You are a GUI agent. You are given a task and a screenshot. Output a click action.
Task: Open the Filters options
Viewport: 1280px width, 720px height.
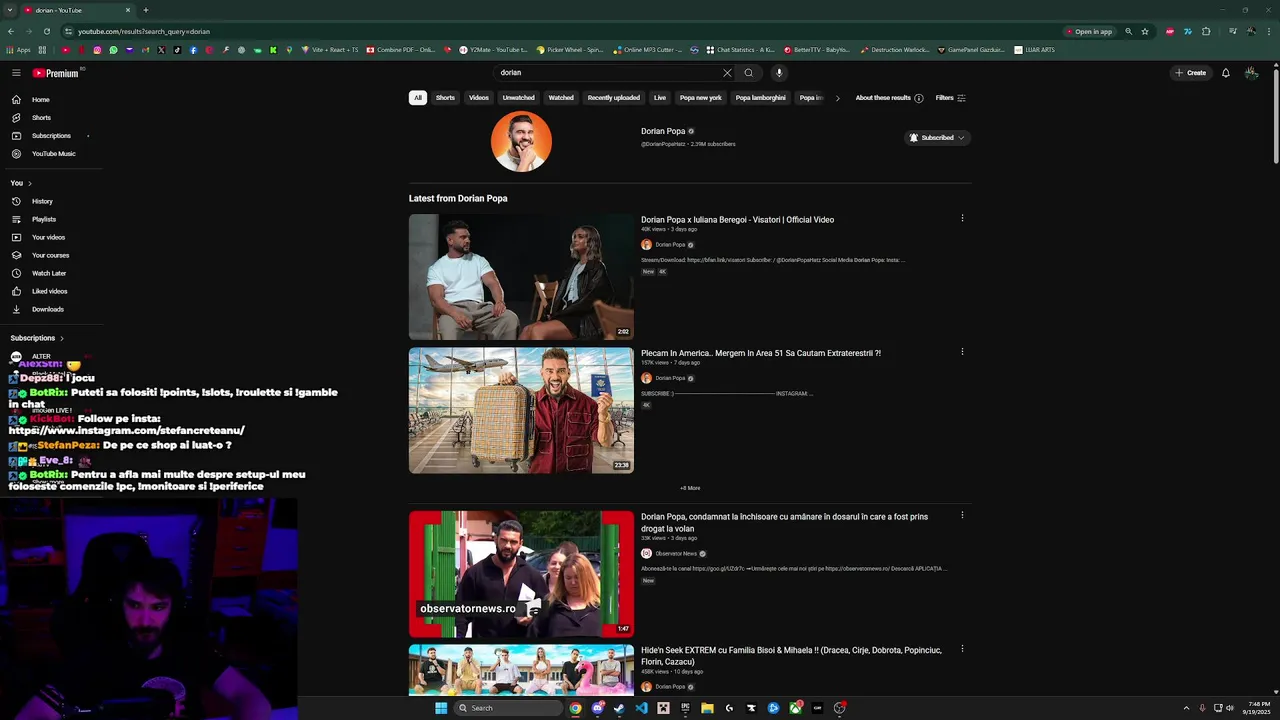950,98
